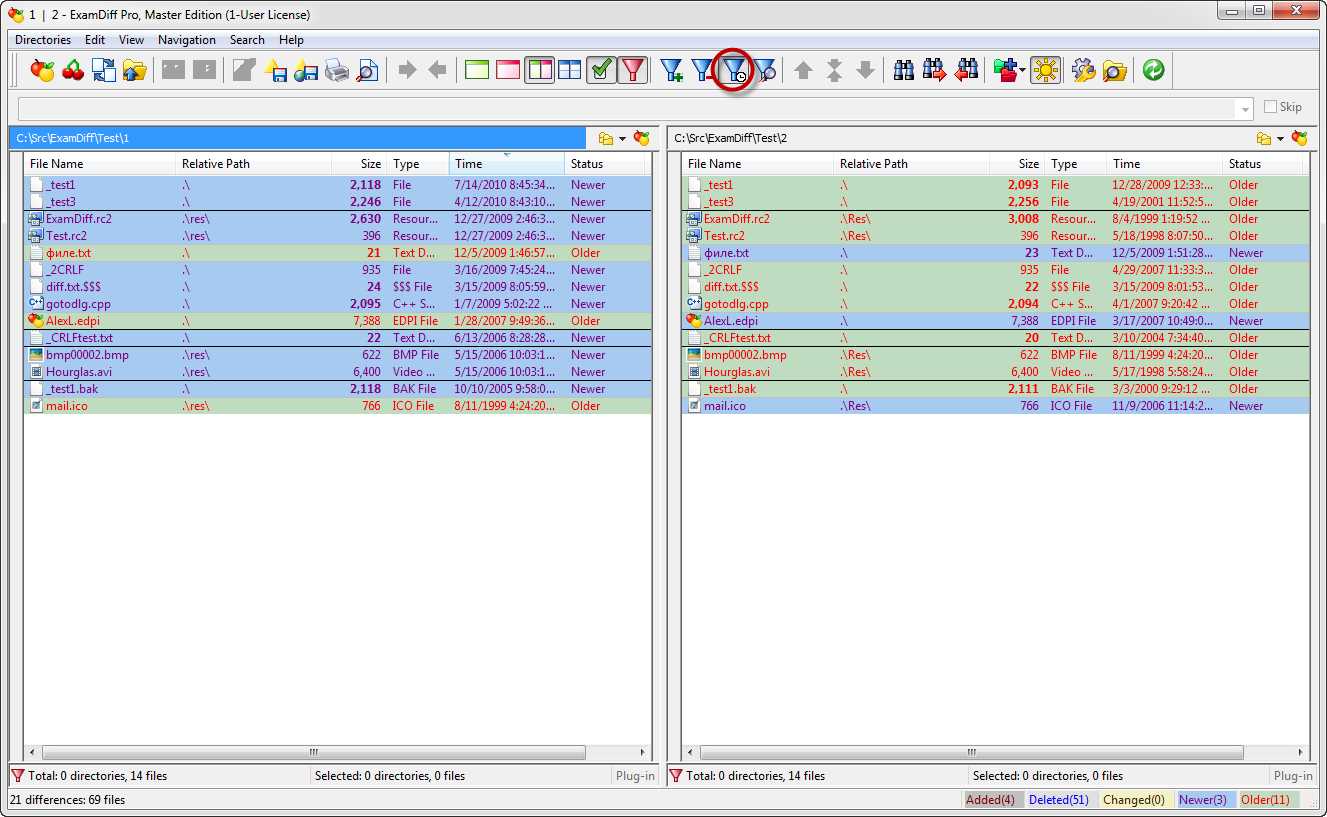
Task: Click the green refresh icon
Action: (1154, 70)
